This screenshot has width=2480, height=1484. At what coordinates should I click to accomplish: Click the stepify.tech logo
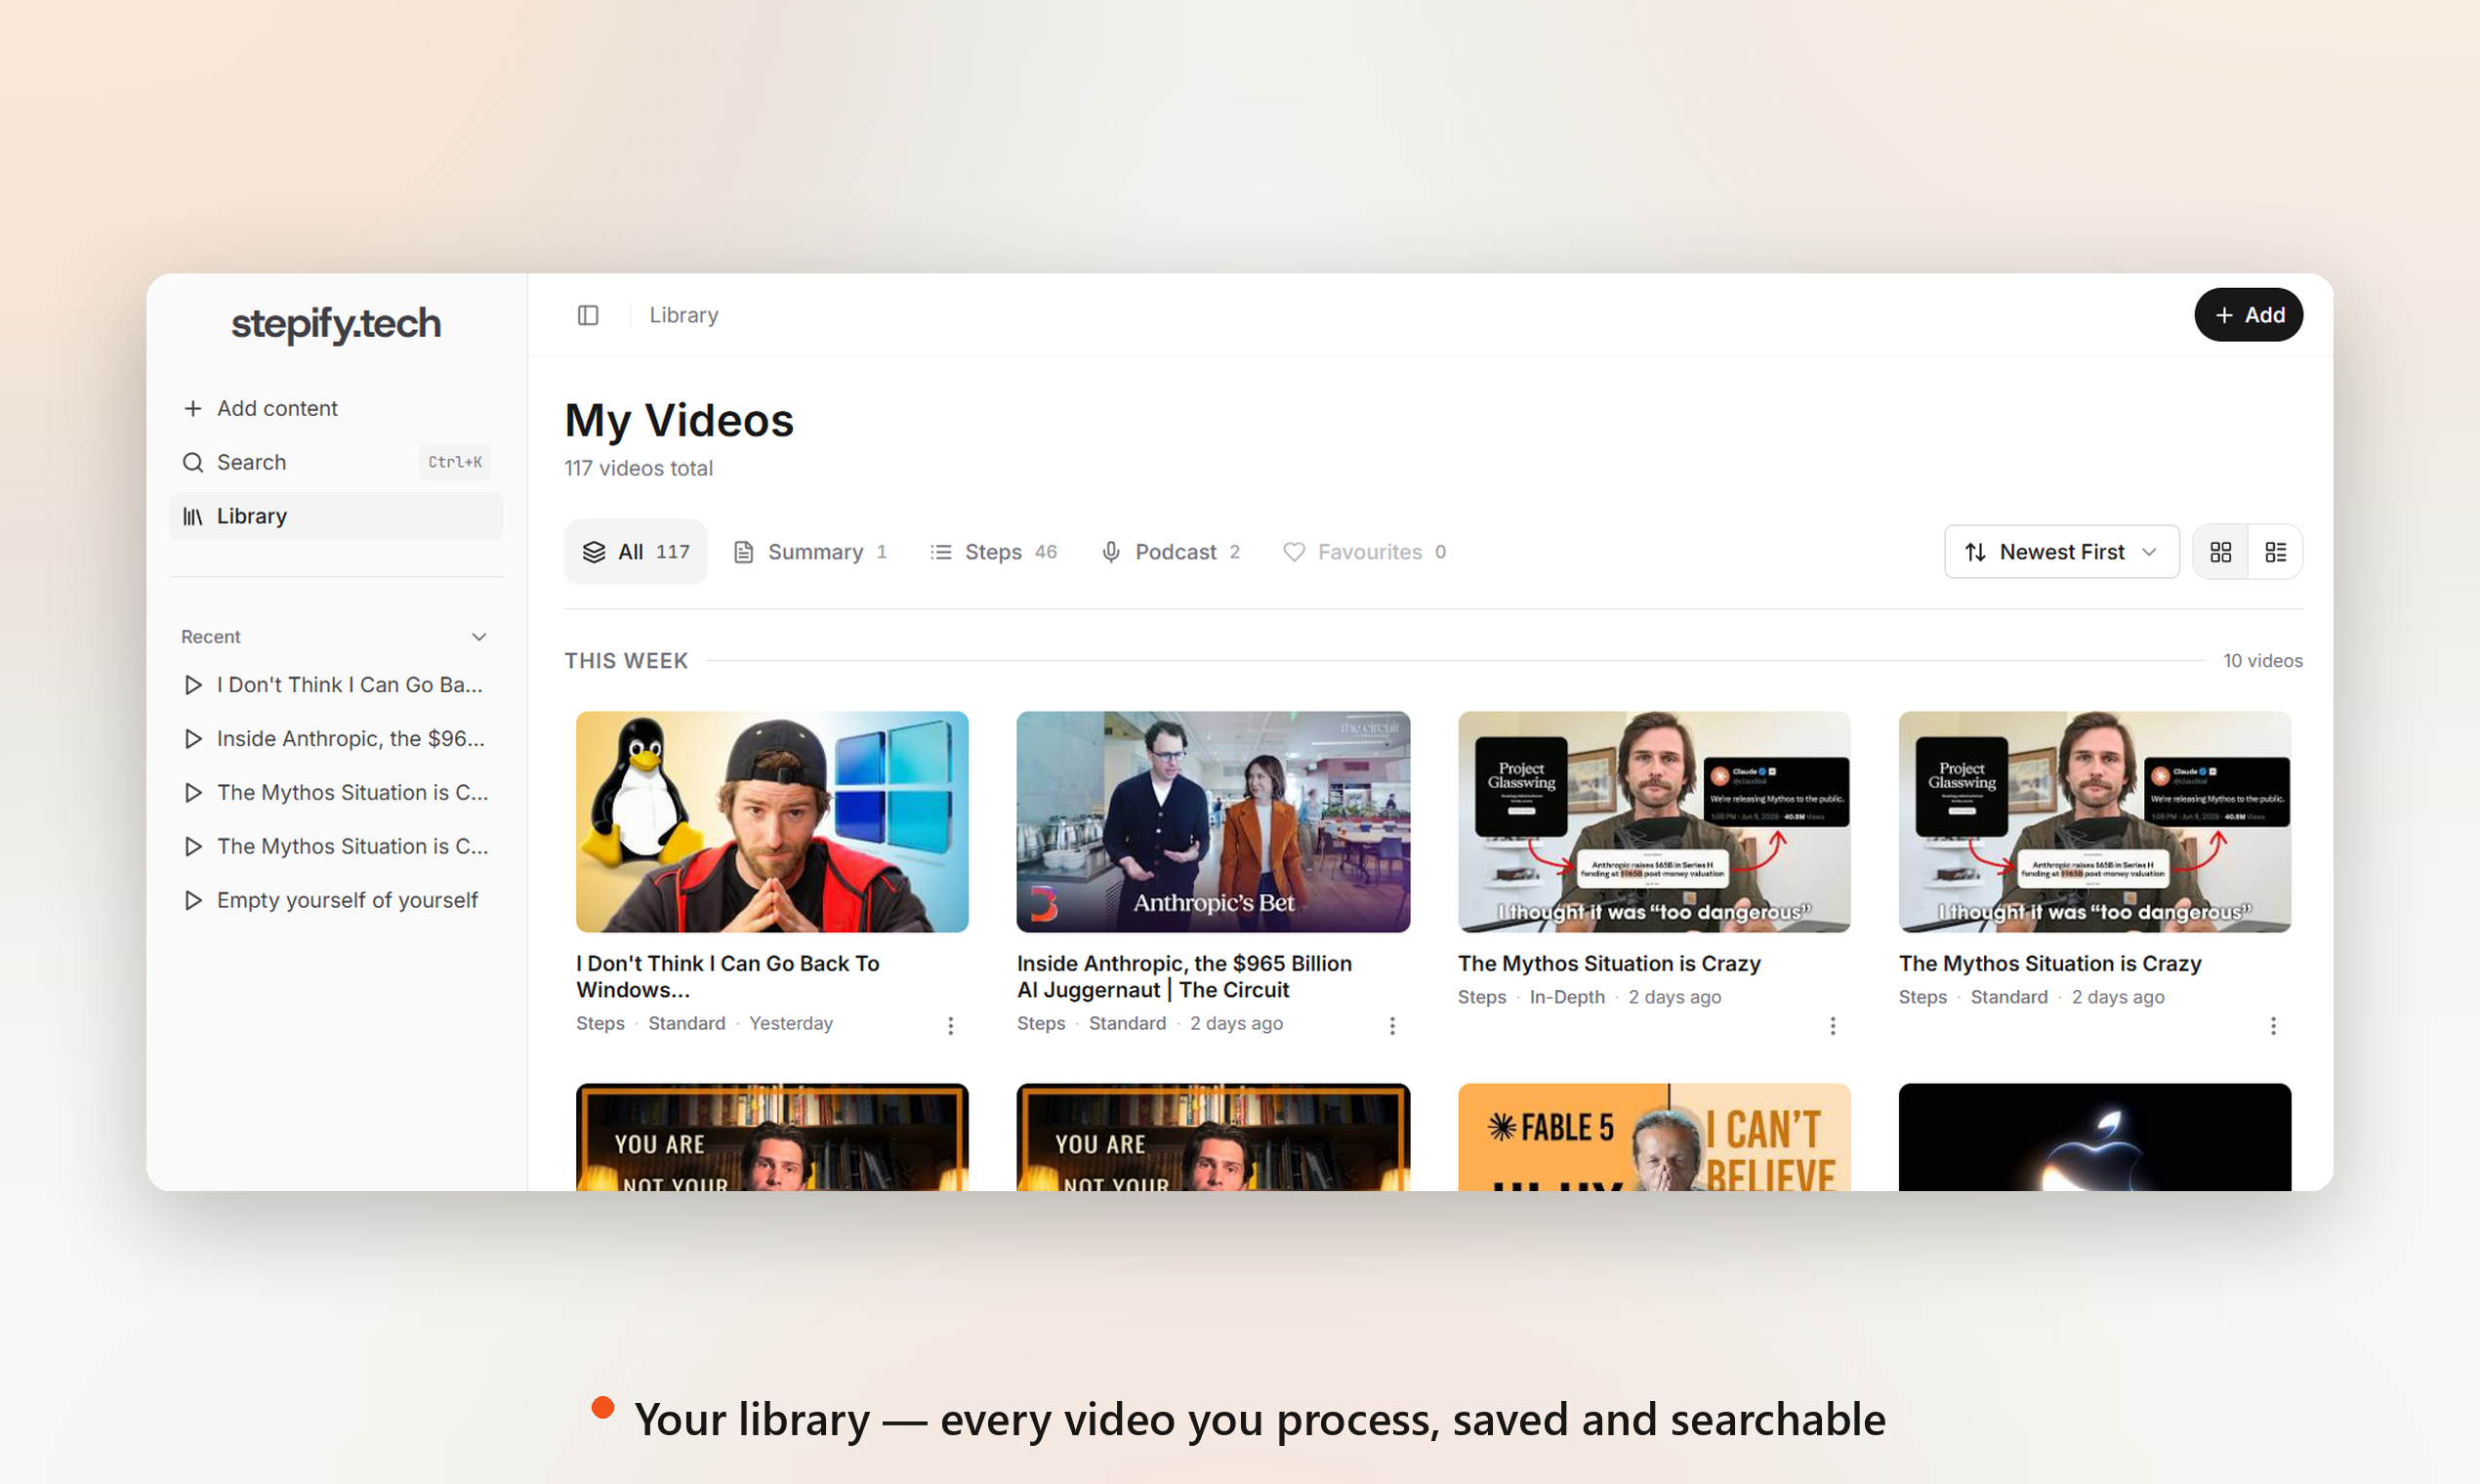pos(336,324)
